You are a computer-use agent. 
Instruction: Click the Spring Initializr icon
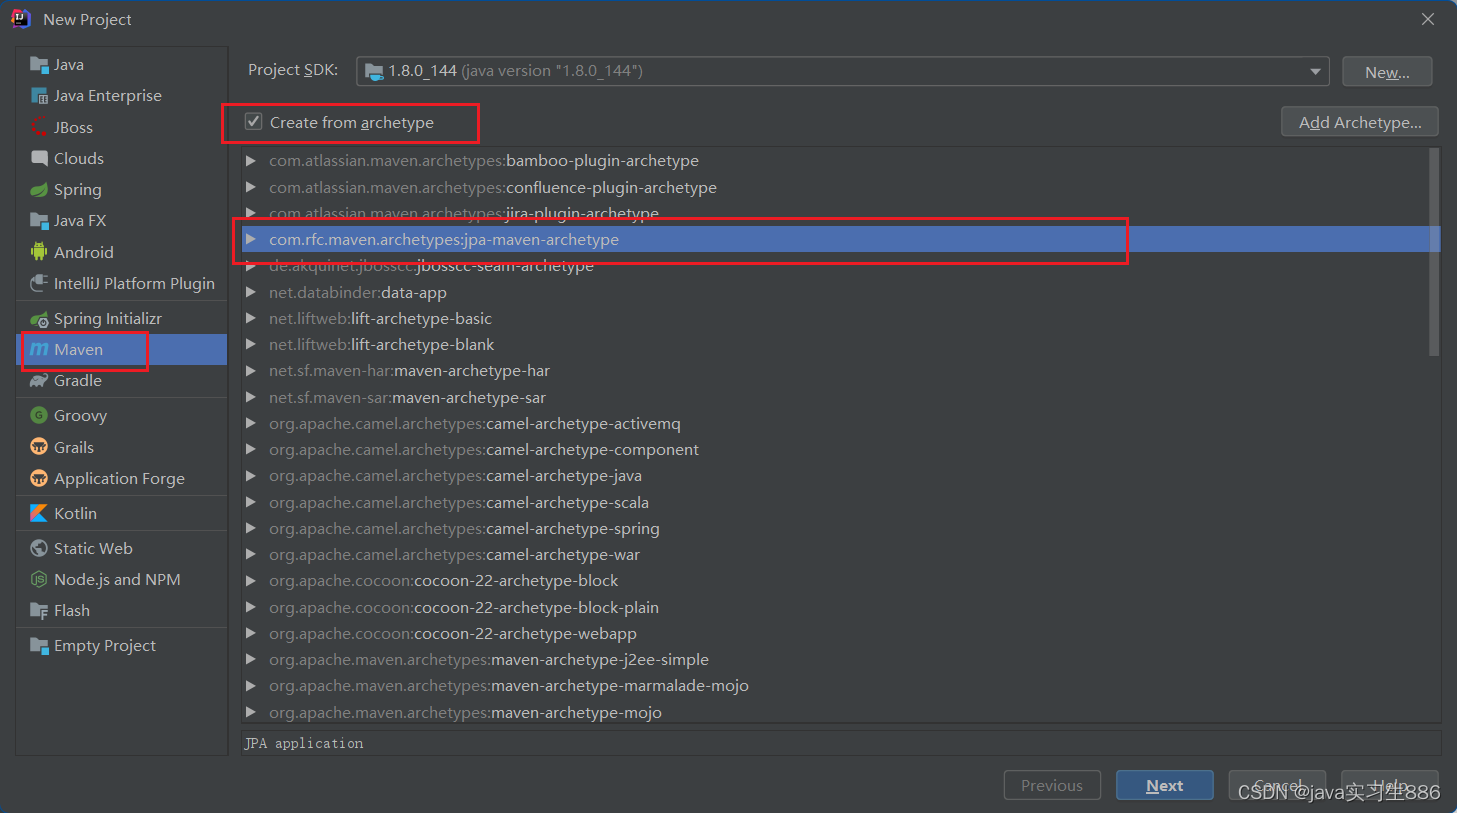click(x=39, y=319)
